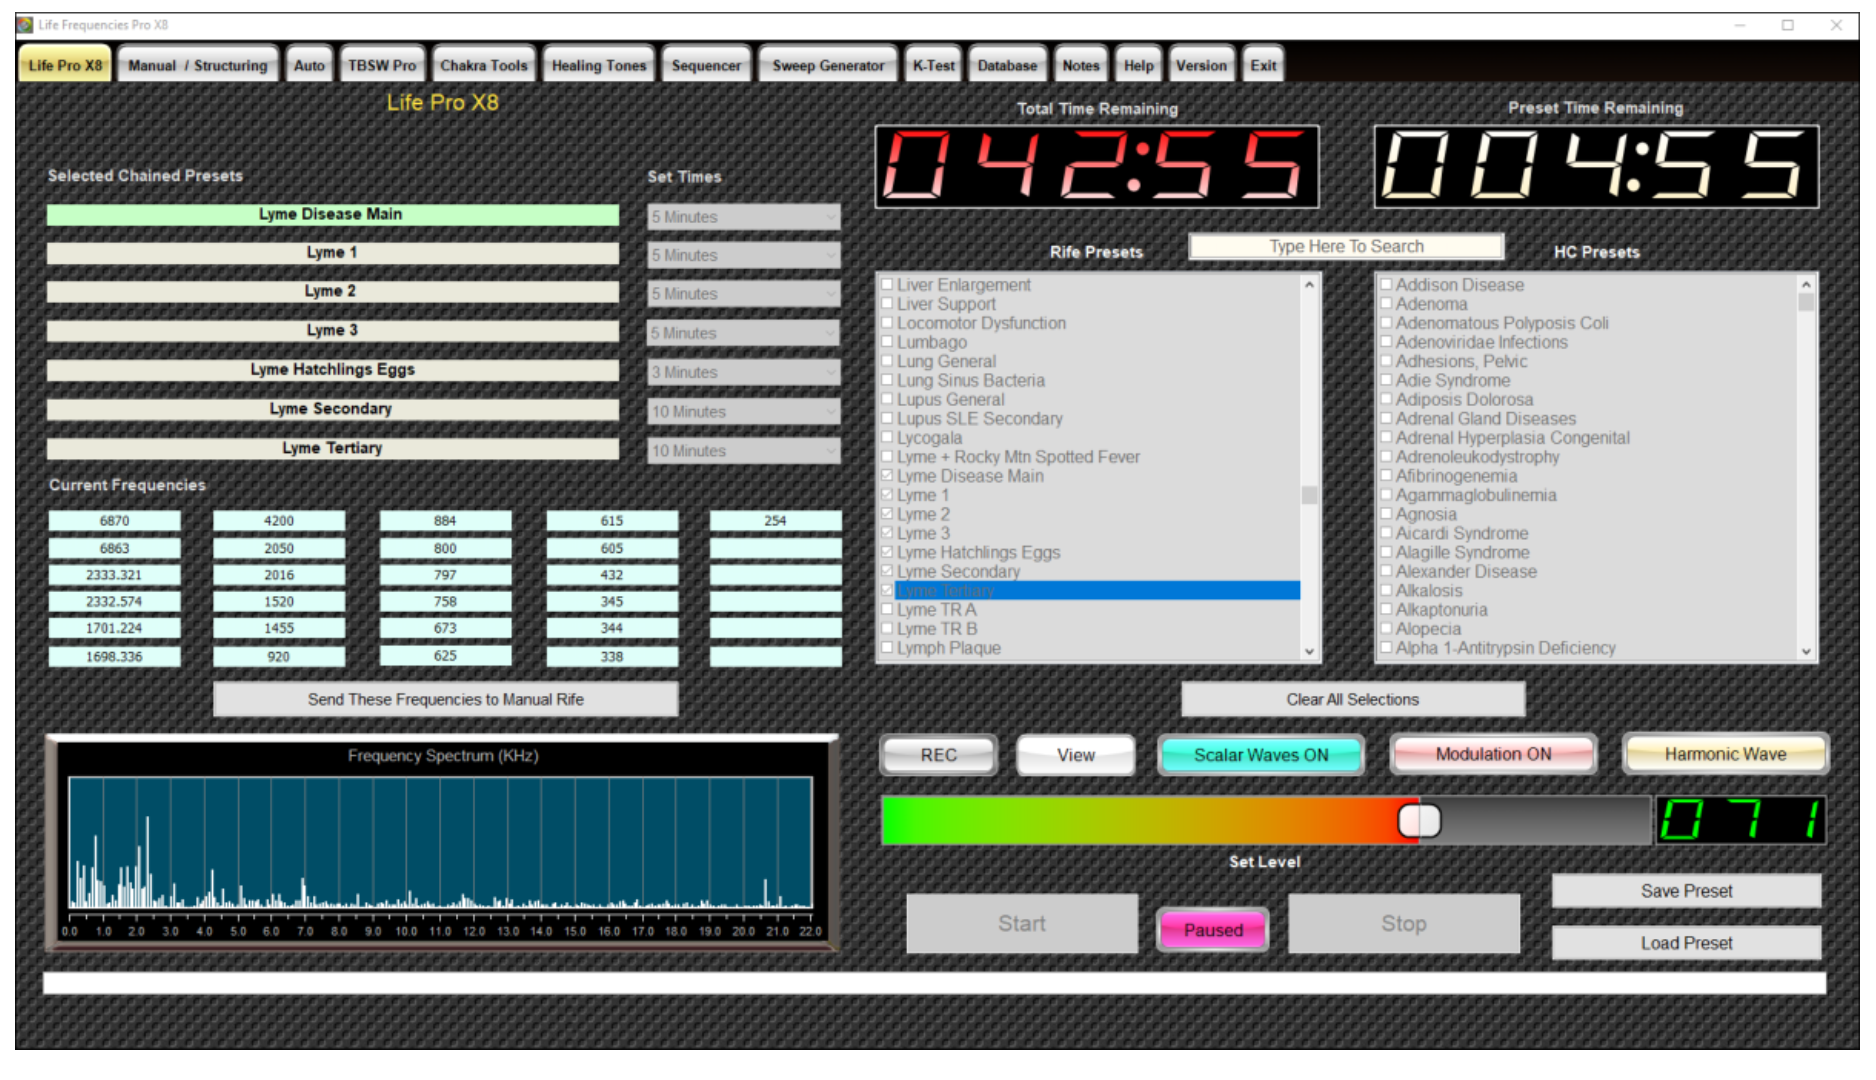1876x1080 pixels.
Task: Toggle the Harmonic Wave option
Action: [x=1725, y=754]
